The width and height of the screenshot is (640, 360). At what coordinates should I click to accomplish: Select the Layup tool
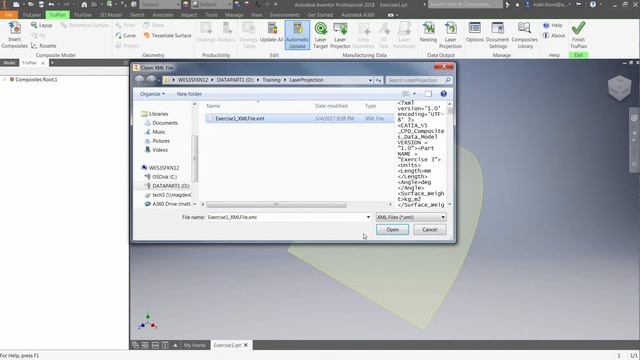pyautogui.click(x=42, y=25)
